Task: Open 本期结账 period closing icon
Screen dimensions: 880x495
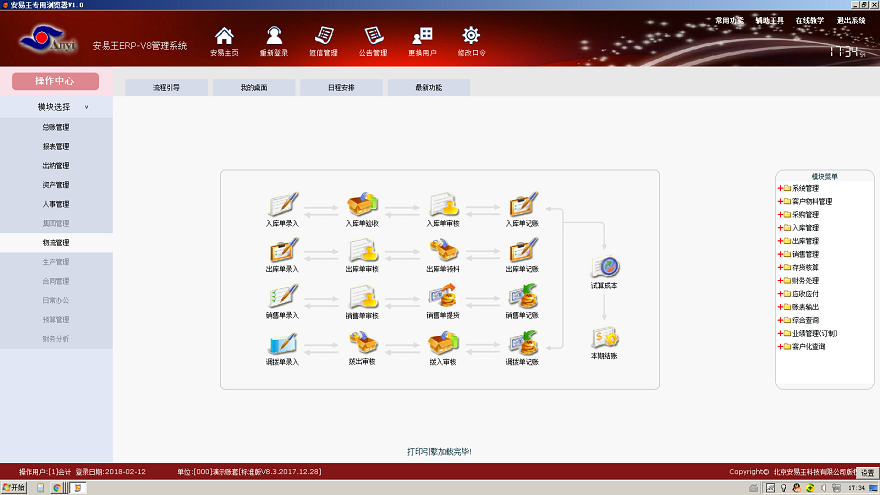Action: (x=604, y=338)
